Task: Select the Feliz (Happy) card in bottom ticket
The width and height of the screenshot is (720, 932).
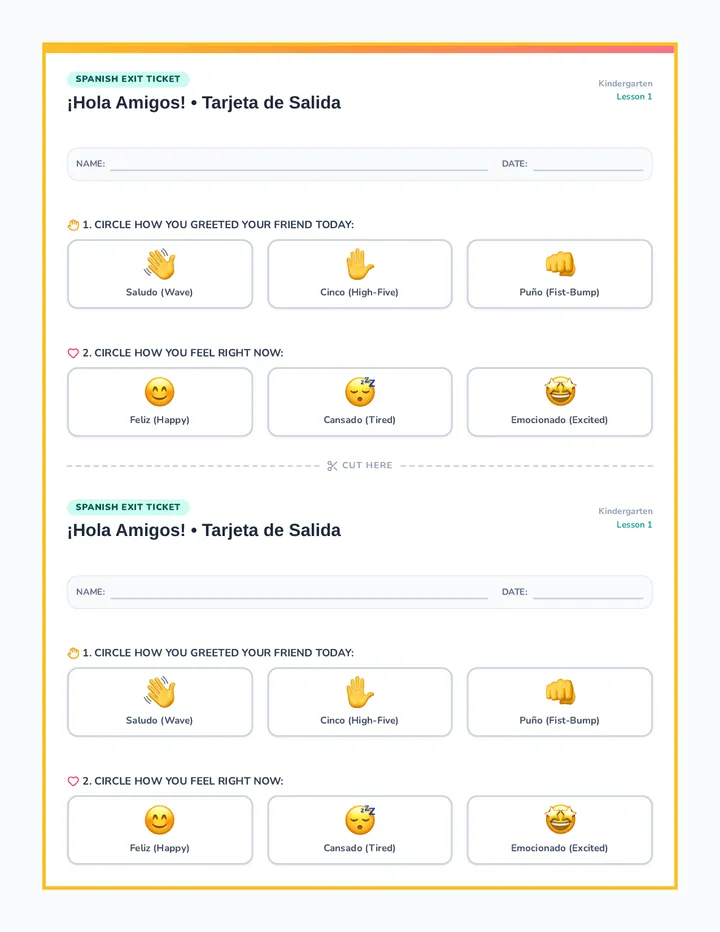Action: point(160,830)
